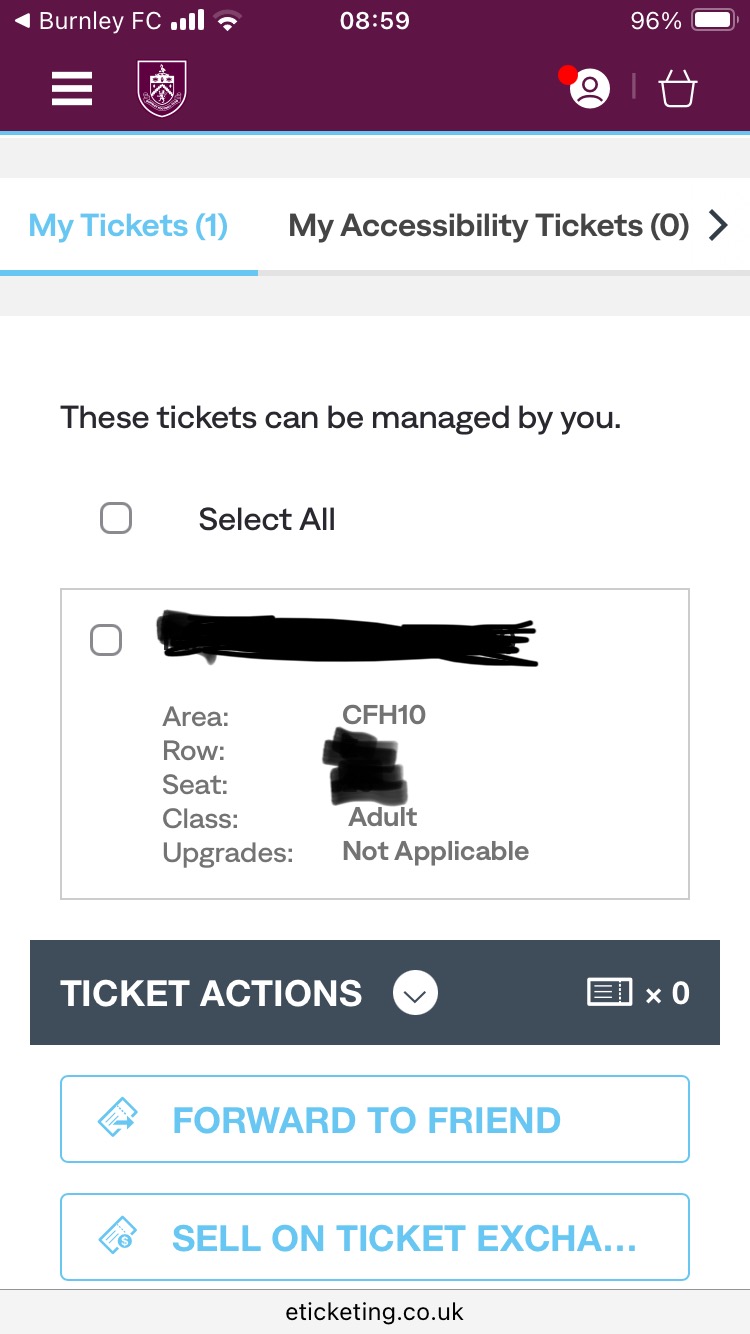The image size is (750, 1334).
Task: Tap the Sell on Ticket Exchange icon
Action: (118, 1237)
